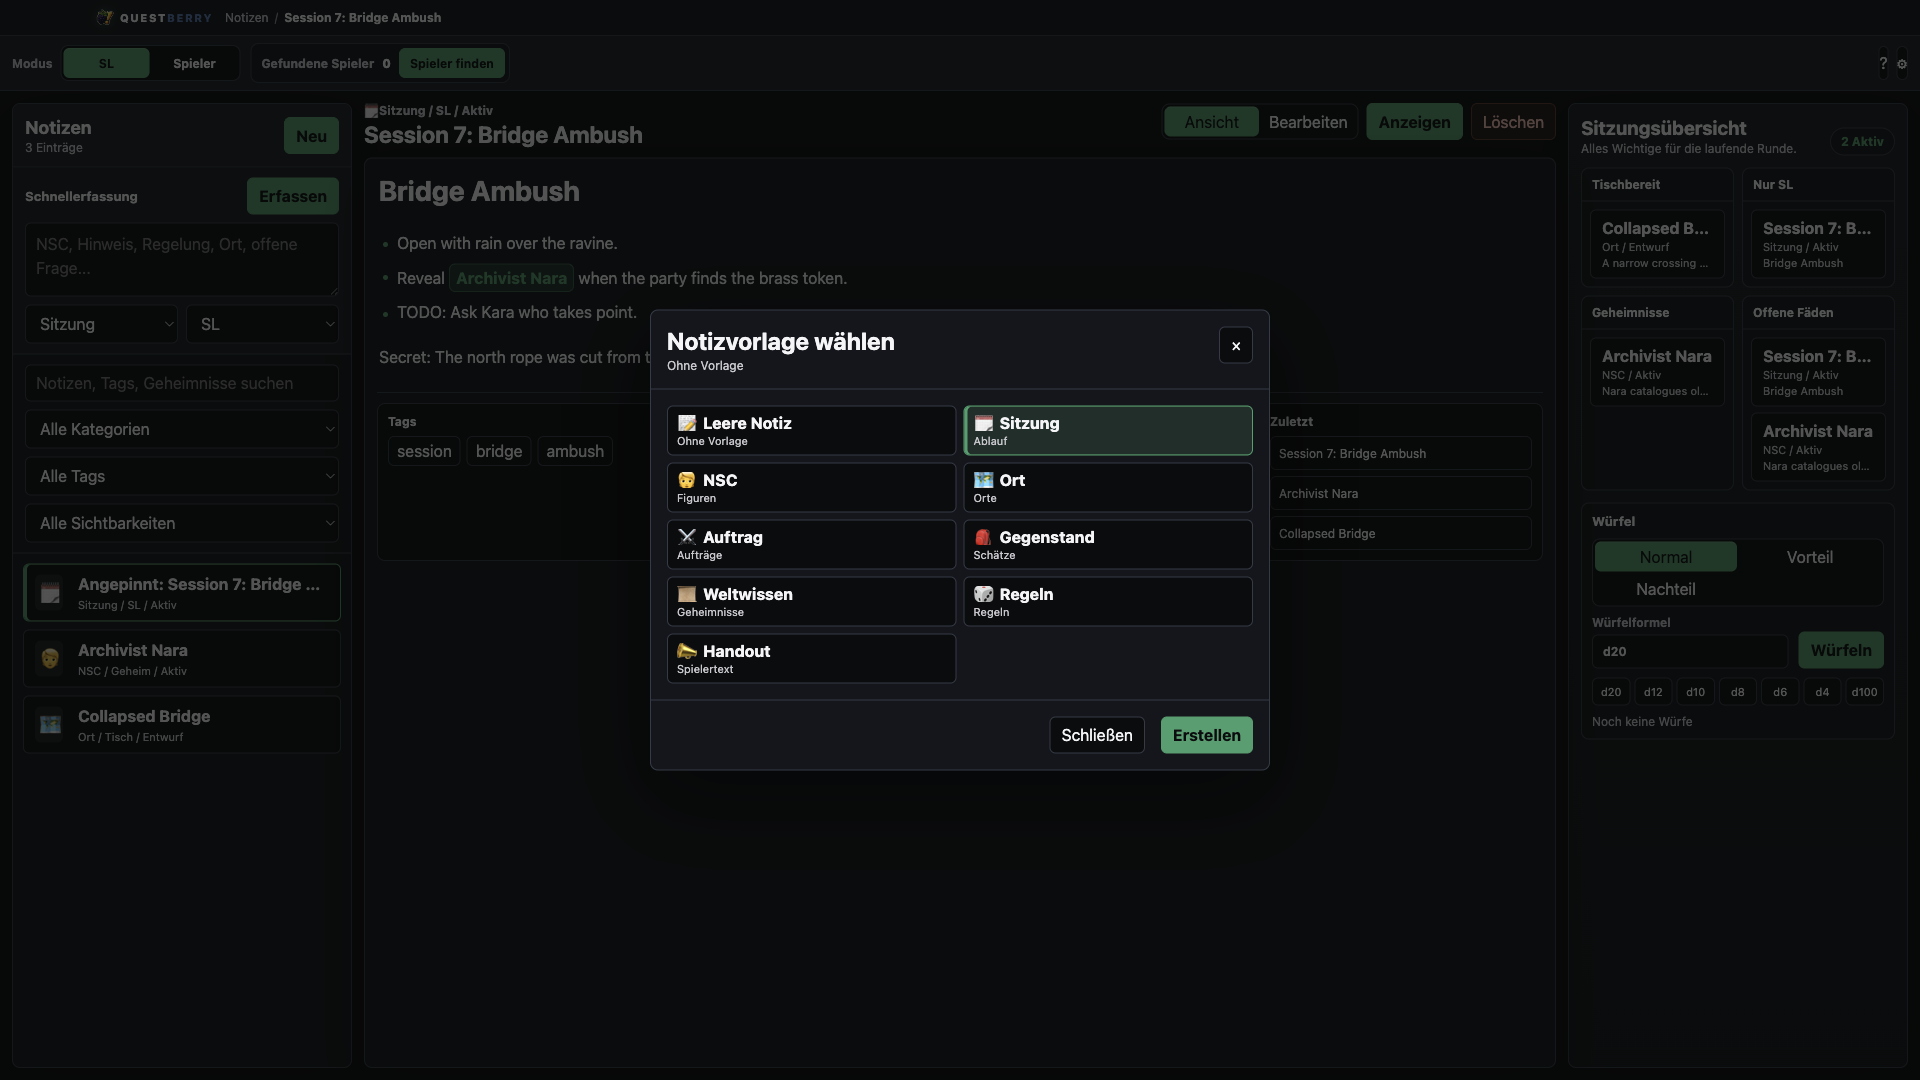Click the d12 quick dice button

pos(1653,692)
